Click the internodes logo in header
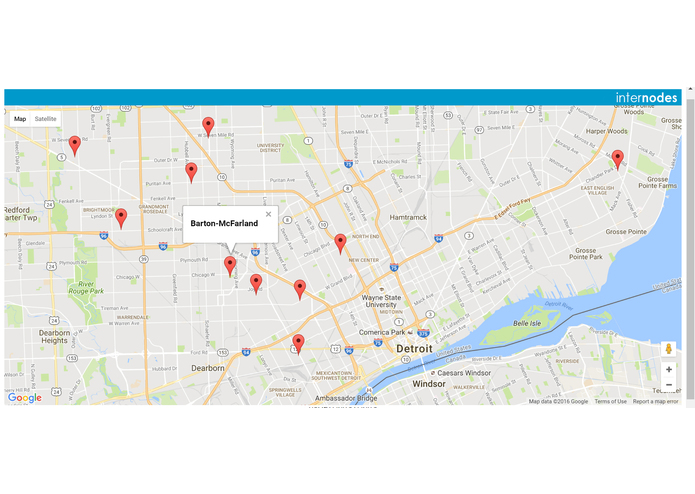Screen dimensions: 695x494 (646, 97)
